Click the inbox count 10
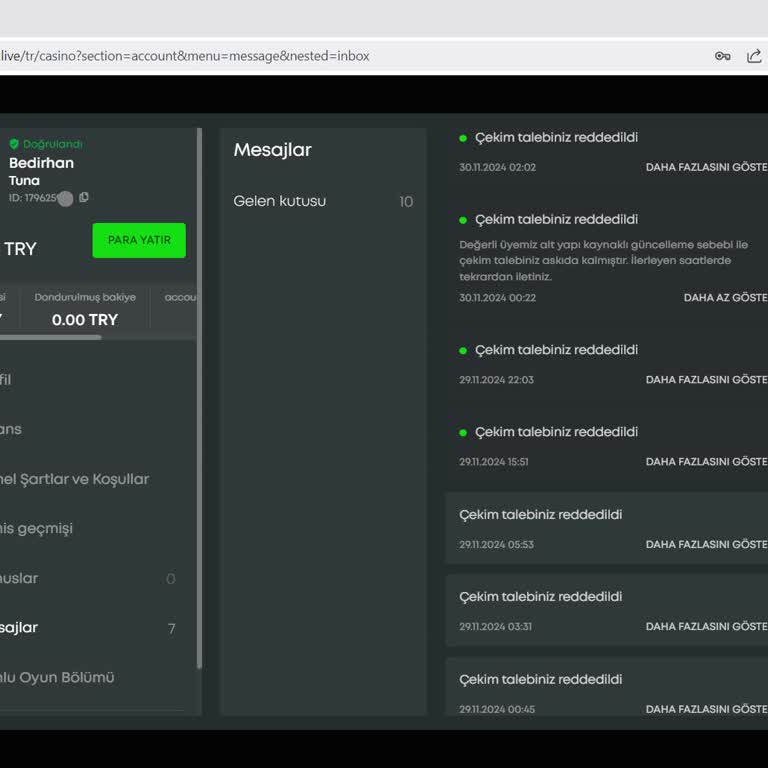Screen dimensions: 768x768 [406, 202]
